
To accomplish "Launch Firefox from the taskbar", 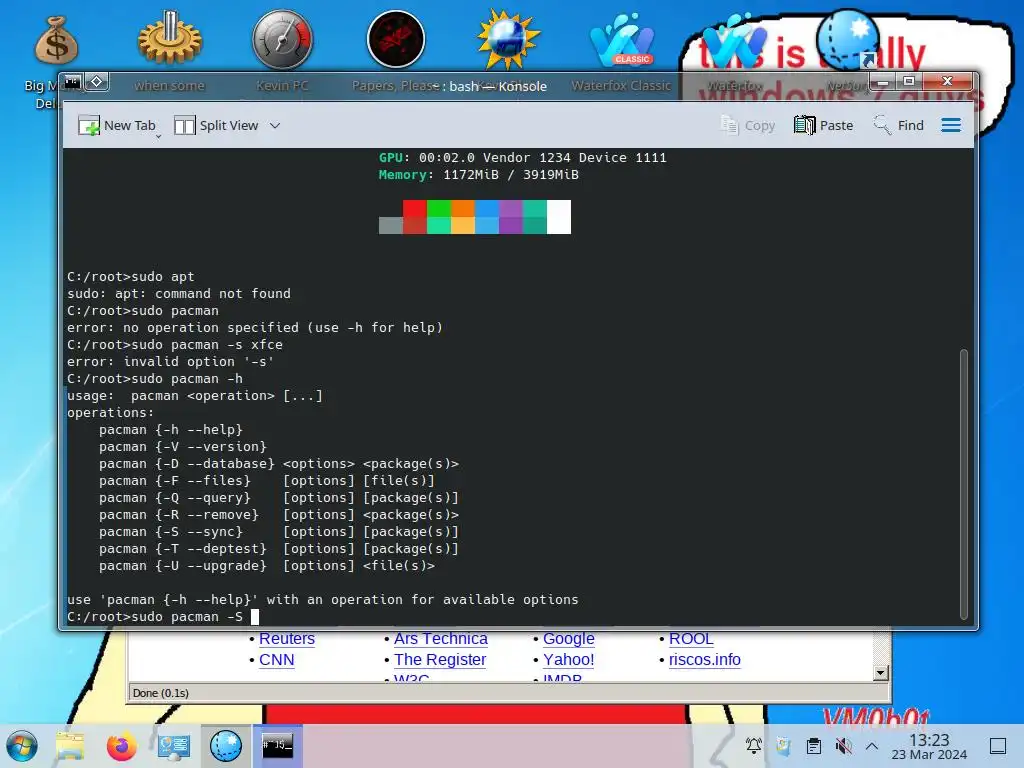I will (121, 746).
